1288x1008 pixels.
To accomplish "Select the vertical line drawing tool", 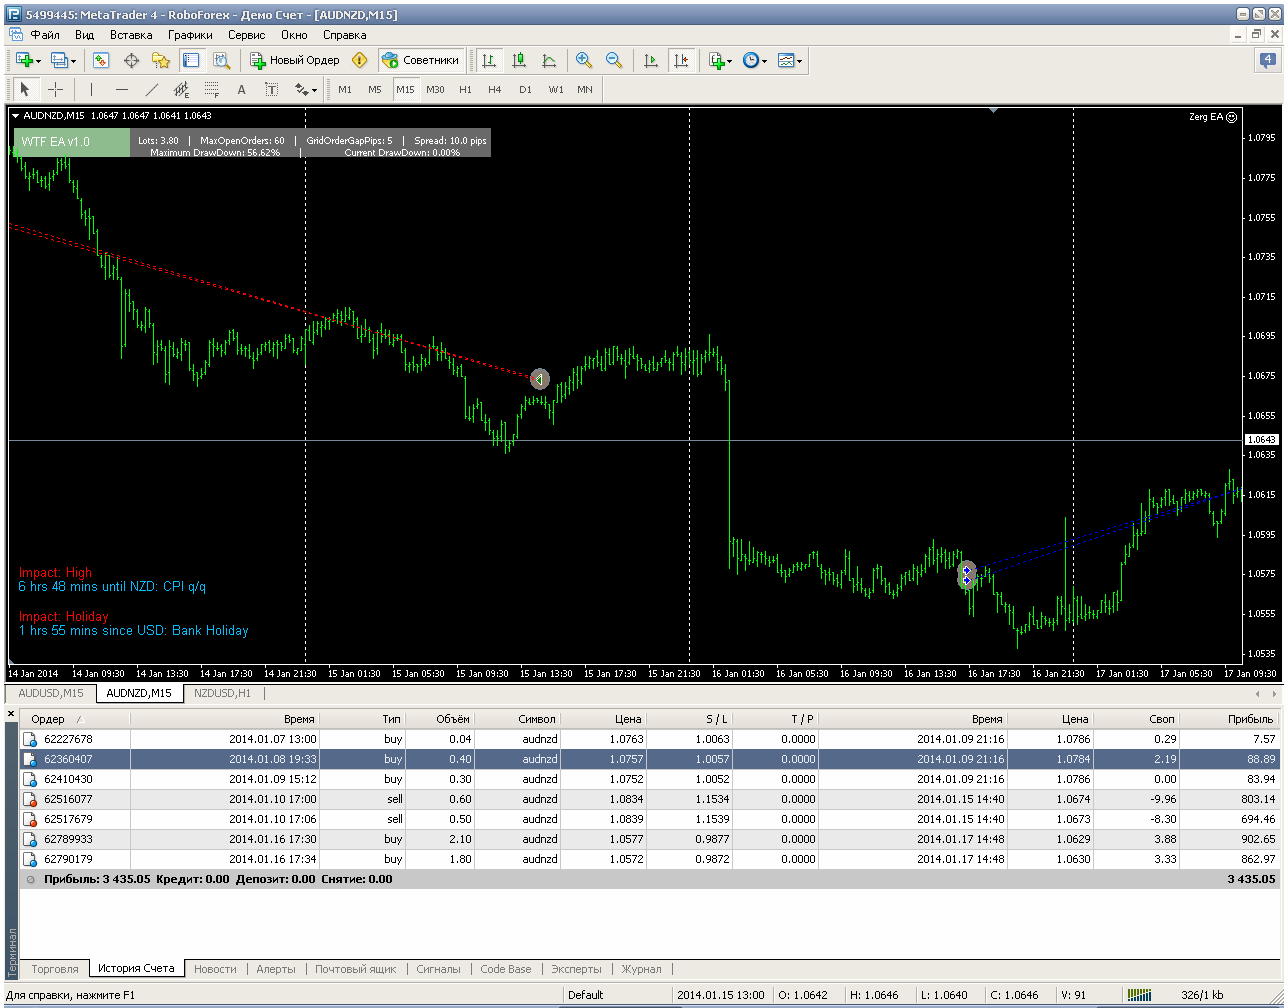I will (x=92, y=89).
